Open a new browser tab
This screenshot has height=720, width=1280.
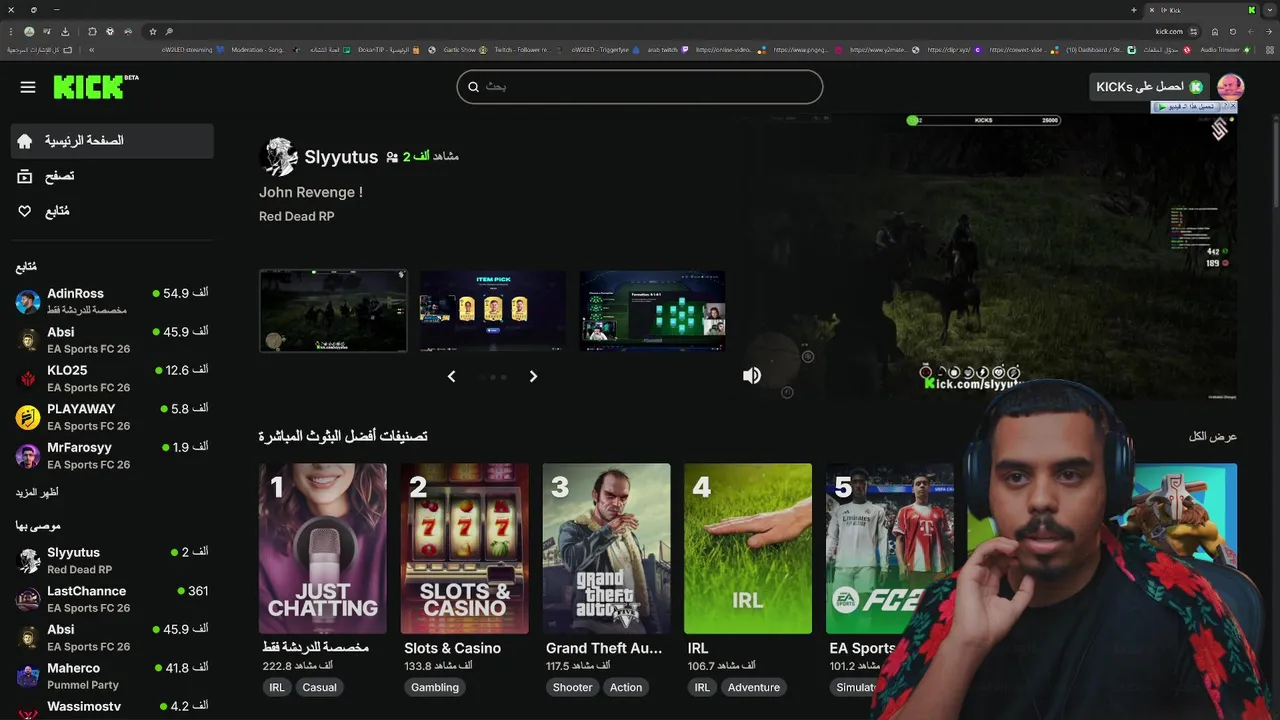1134,10
